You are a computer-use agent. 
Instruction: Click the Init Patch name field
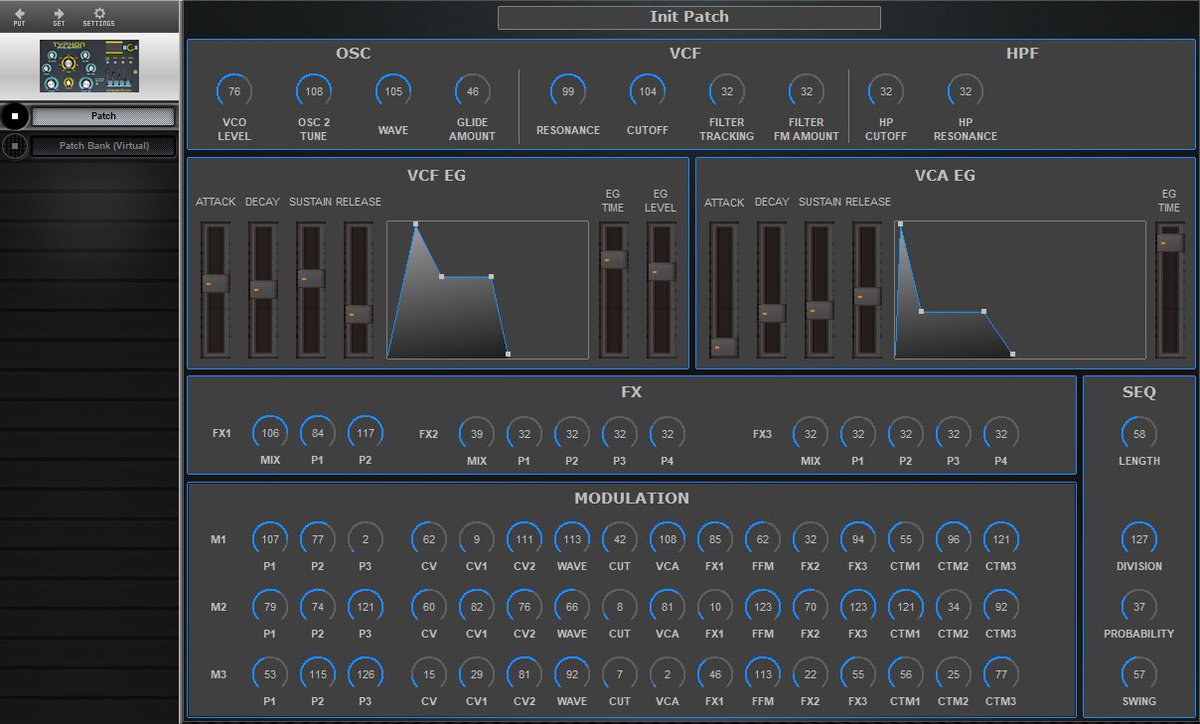click(x=689, y=17)
